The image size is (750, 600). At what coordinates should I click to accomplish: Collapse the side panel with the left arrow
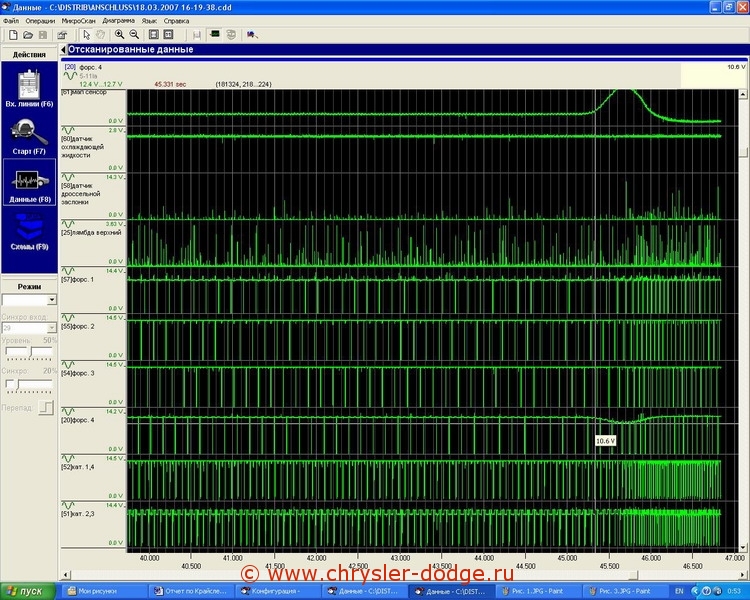coord(63,50)
